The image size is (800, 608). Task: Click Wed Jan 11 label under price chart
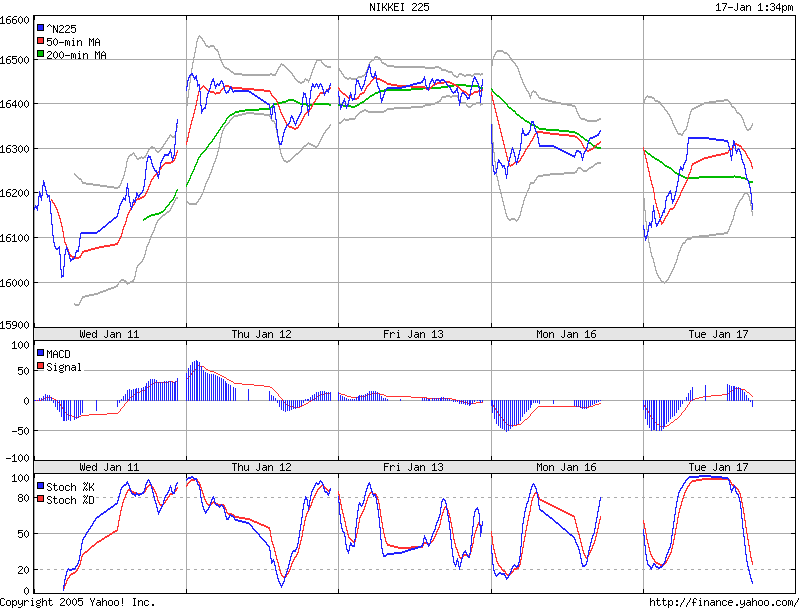[x=109, y=335]
